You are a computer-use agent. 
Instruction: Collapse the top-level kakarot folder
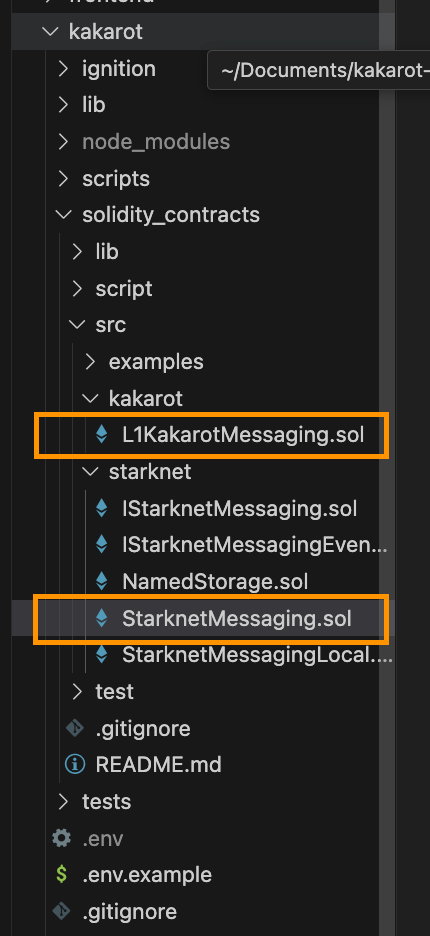pos(50,32)
